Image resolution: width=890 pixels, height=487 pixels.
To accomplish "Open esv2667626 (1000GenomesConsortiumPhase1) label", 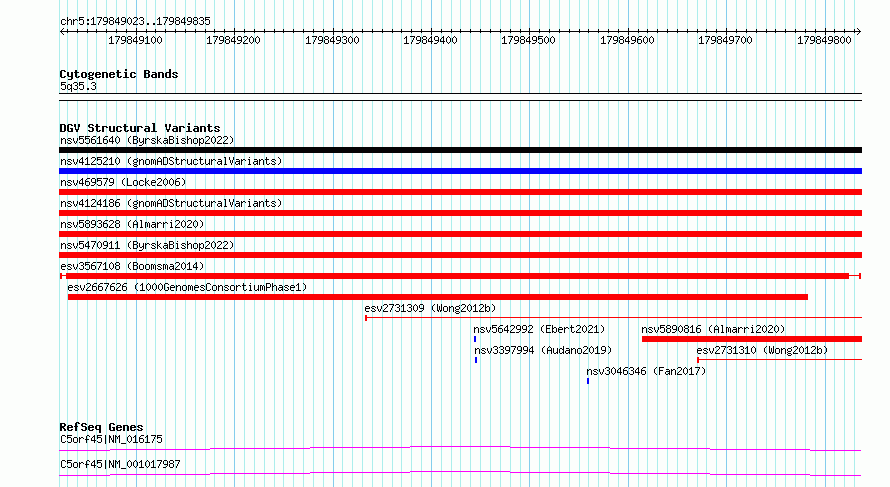I will (x=187, y=287).
